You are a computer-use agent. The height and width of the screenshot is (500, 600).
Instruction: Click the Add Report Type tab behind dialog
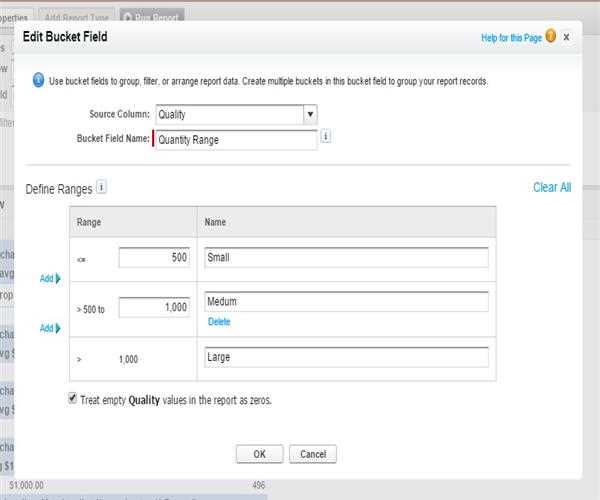[x=77, y=17]
